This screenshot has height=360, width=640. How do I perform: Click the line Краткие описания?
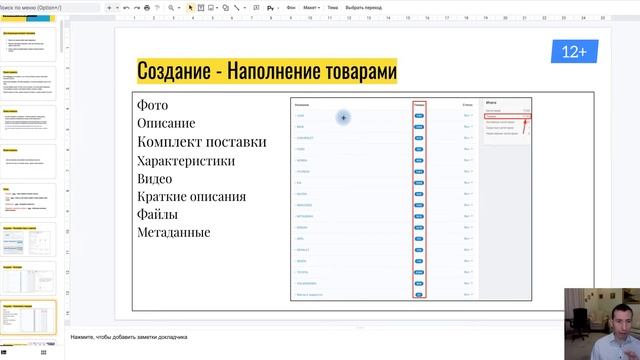[x=191, y=197]
